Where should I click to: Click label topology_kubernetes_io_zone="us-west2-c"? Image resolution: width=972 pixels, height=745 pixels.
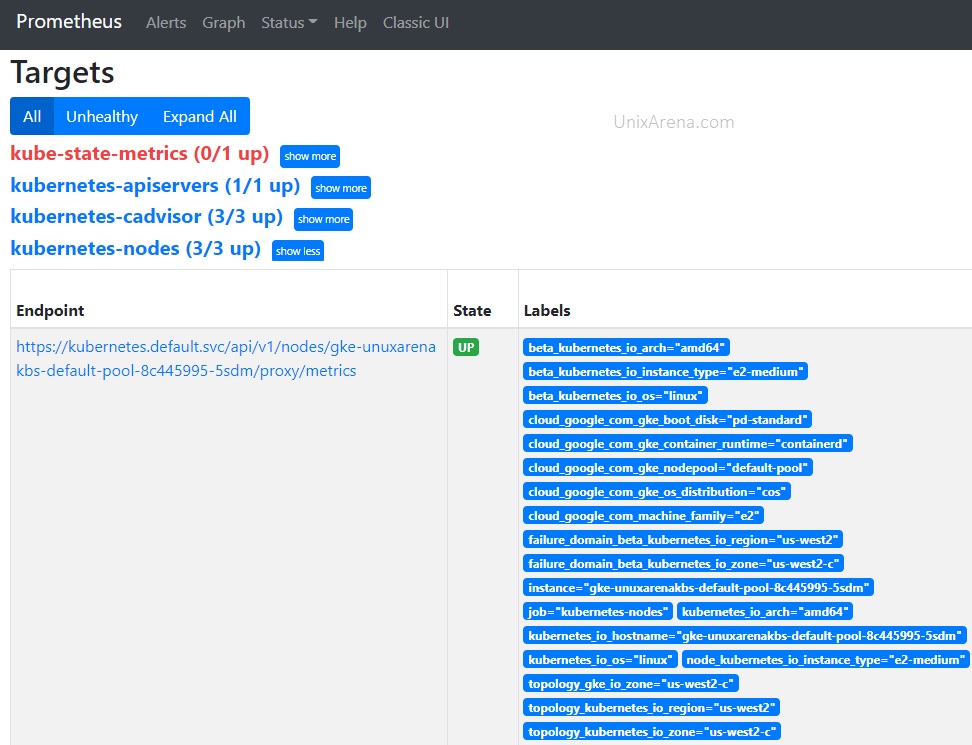[x=652, y=732]
